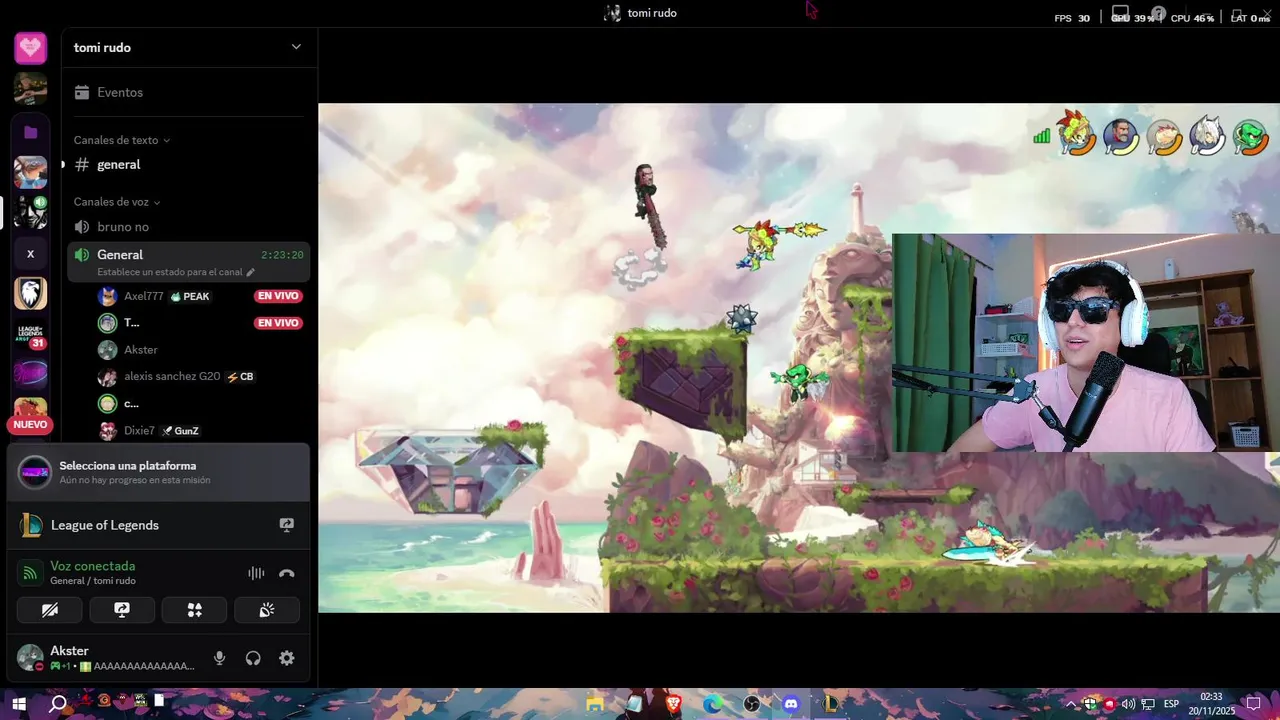The height and width of the screenshot is (720, 1280).
Task: Open the soundboard in voice panel
Action: click(267, 610)
